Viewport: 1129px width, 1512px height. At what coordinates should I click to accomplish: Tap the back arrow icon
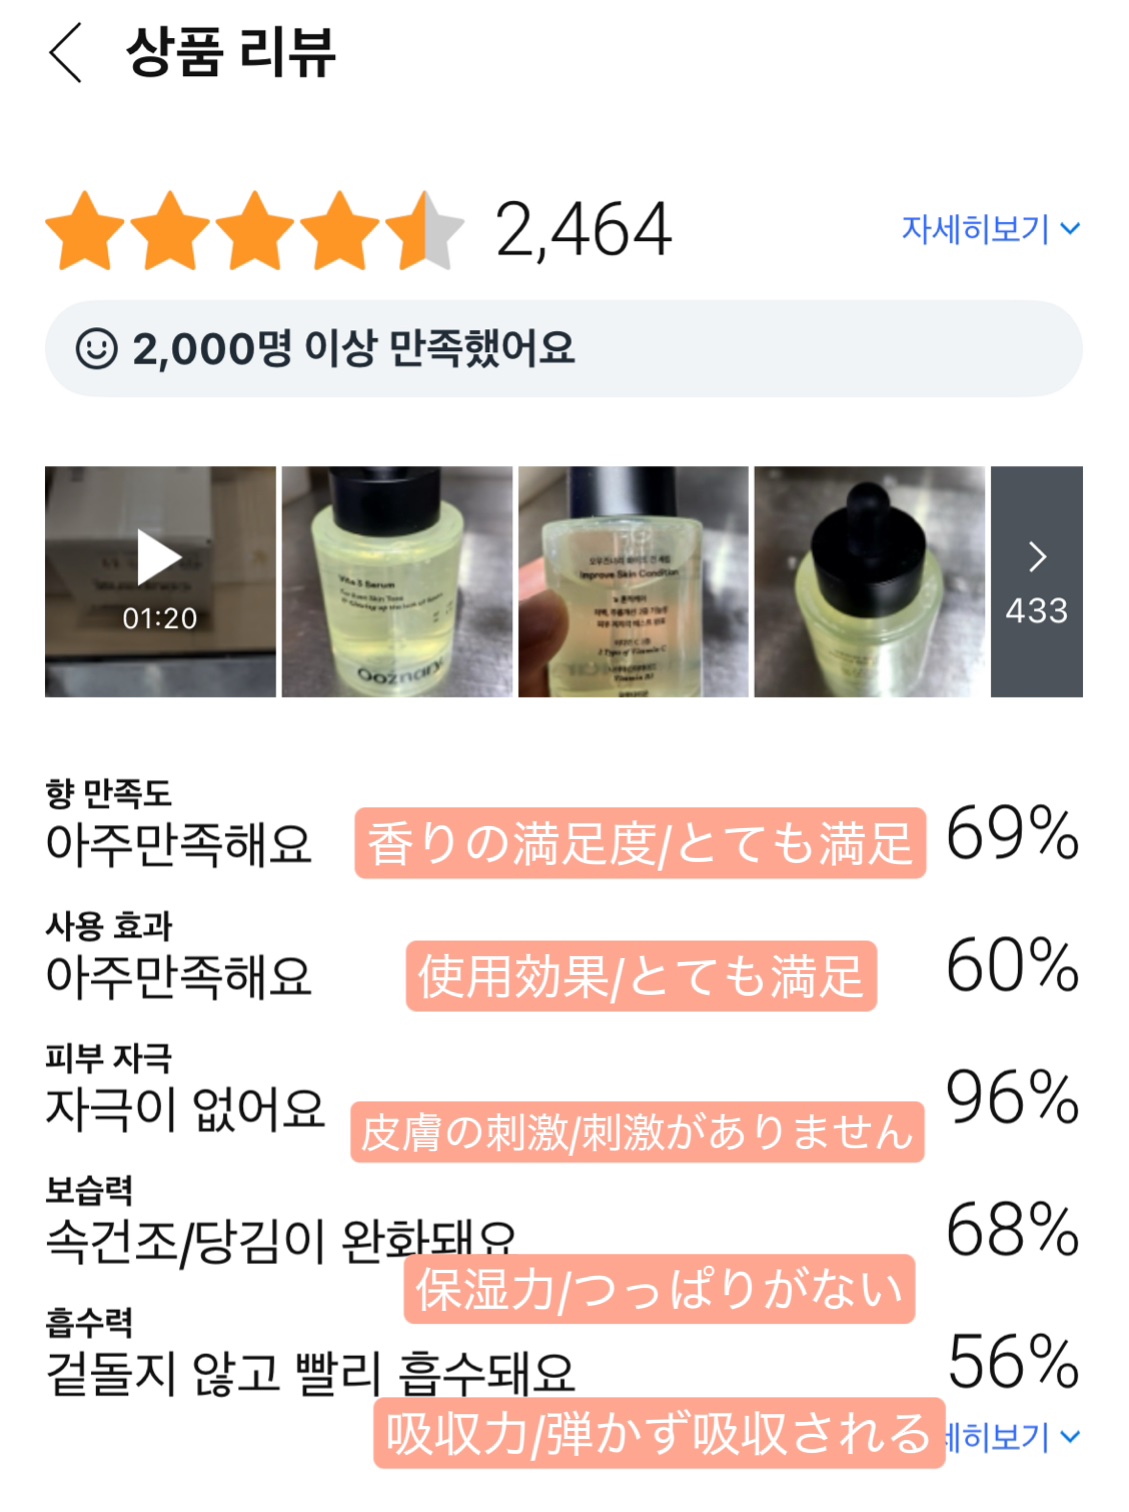(x=66, y=53)
